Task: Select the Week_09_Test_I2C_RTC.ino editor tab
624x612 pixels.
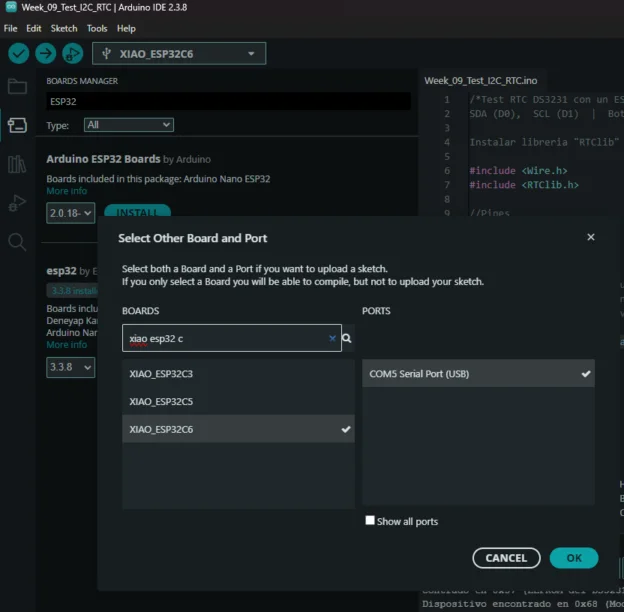Action: point(480,81)
